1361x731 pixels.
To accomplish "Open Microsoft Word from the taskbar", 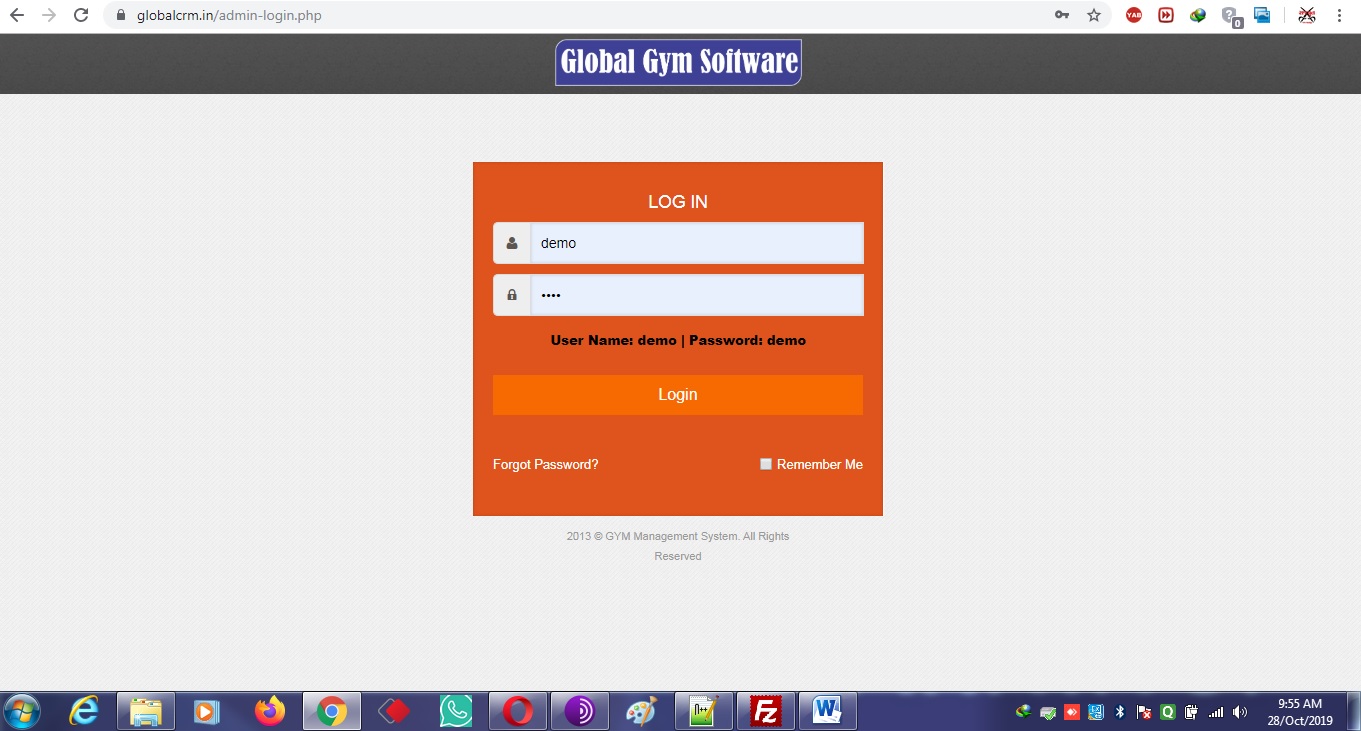I will tap(827, 711).
